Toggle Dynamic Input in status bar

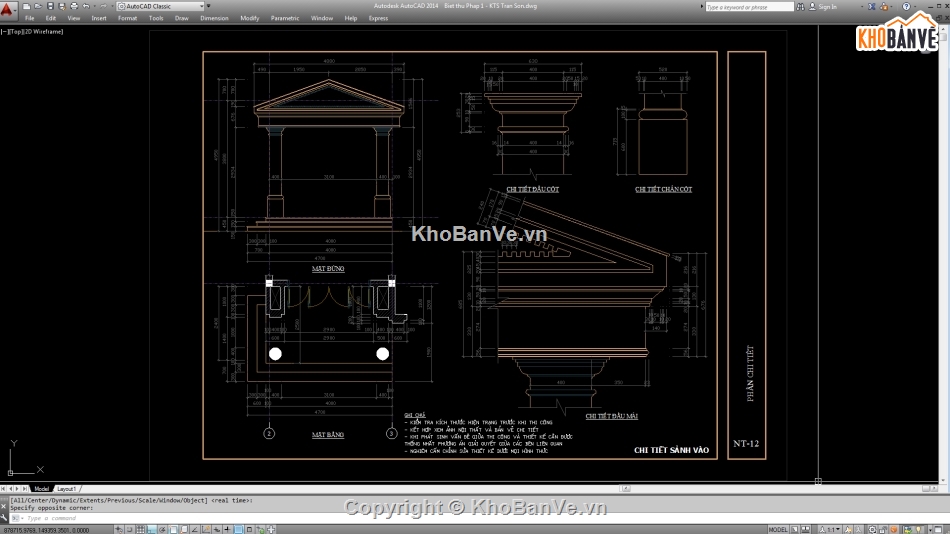click(x=217, y=529)
